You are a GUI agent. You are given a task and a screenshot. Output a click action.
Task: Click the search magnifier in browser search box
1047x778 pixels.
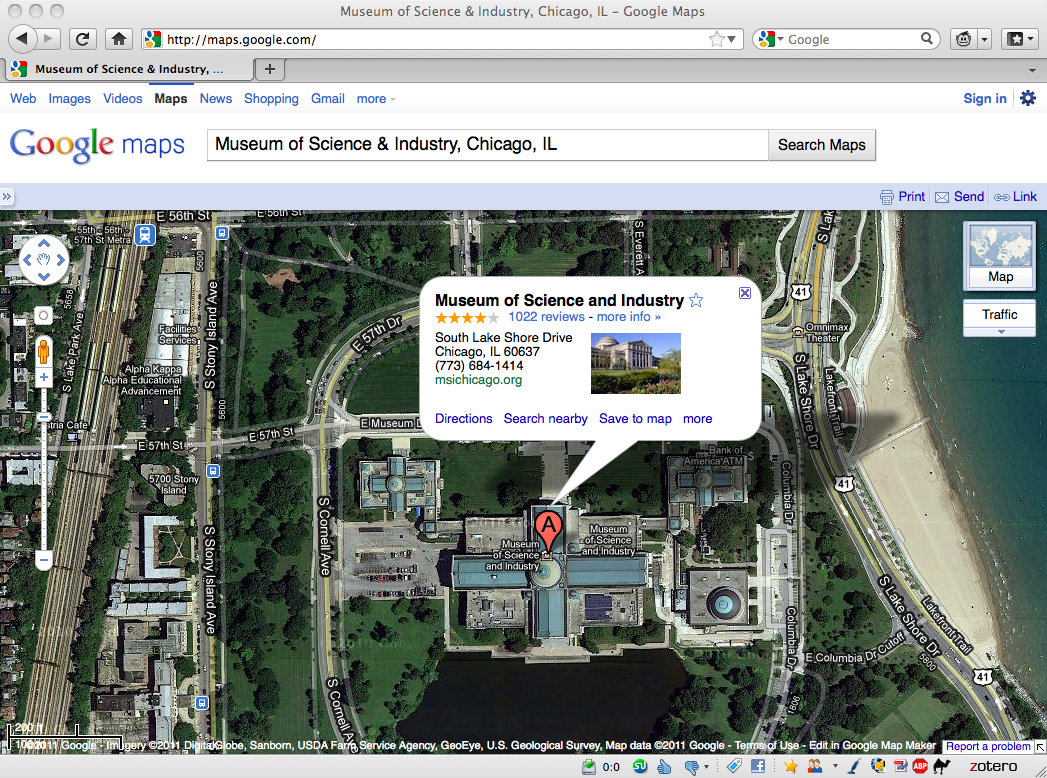[x=926, y=39]
